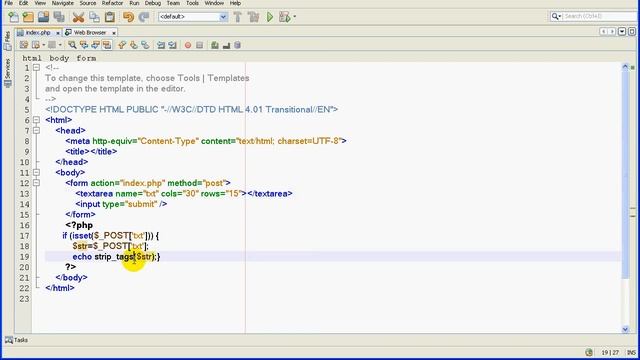Open the Refactor menu
The image size is (640, 360).
(x=112, y=3)
